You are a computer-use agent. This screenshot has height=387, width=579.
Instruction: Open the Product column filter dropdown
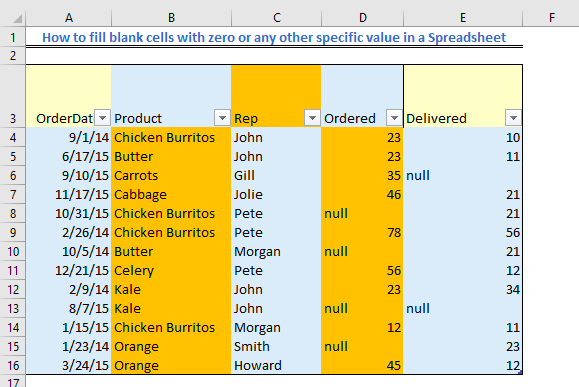point(222,118)
